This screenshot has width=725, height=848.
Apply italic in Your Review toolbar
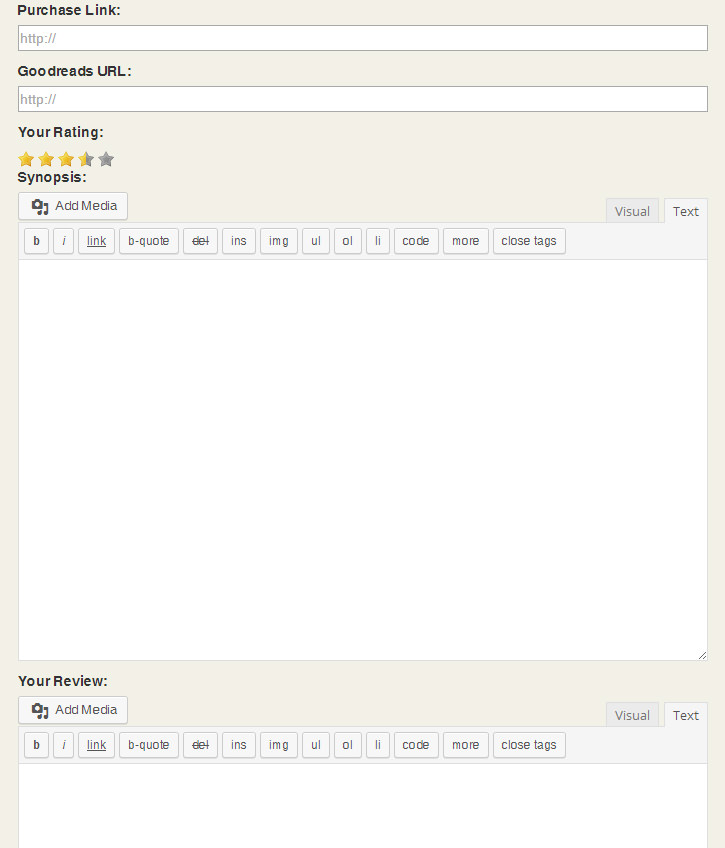[x=63, y=745]
